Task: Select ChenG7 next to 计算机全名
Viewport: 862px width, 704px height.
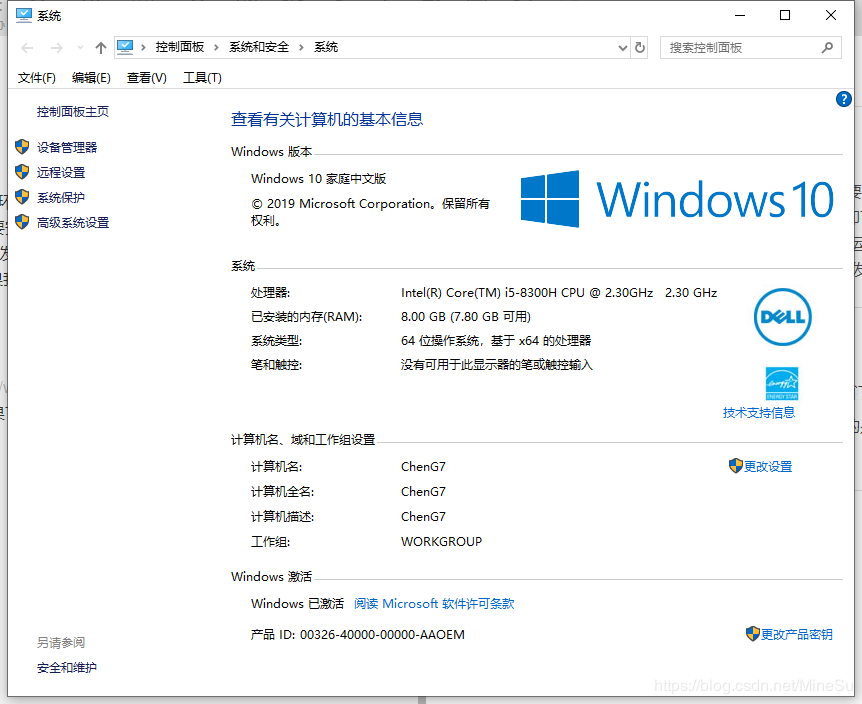Action: point(423,492)
